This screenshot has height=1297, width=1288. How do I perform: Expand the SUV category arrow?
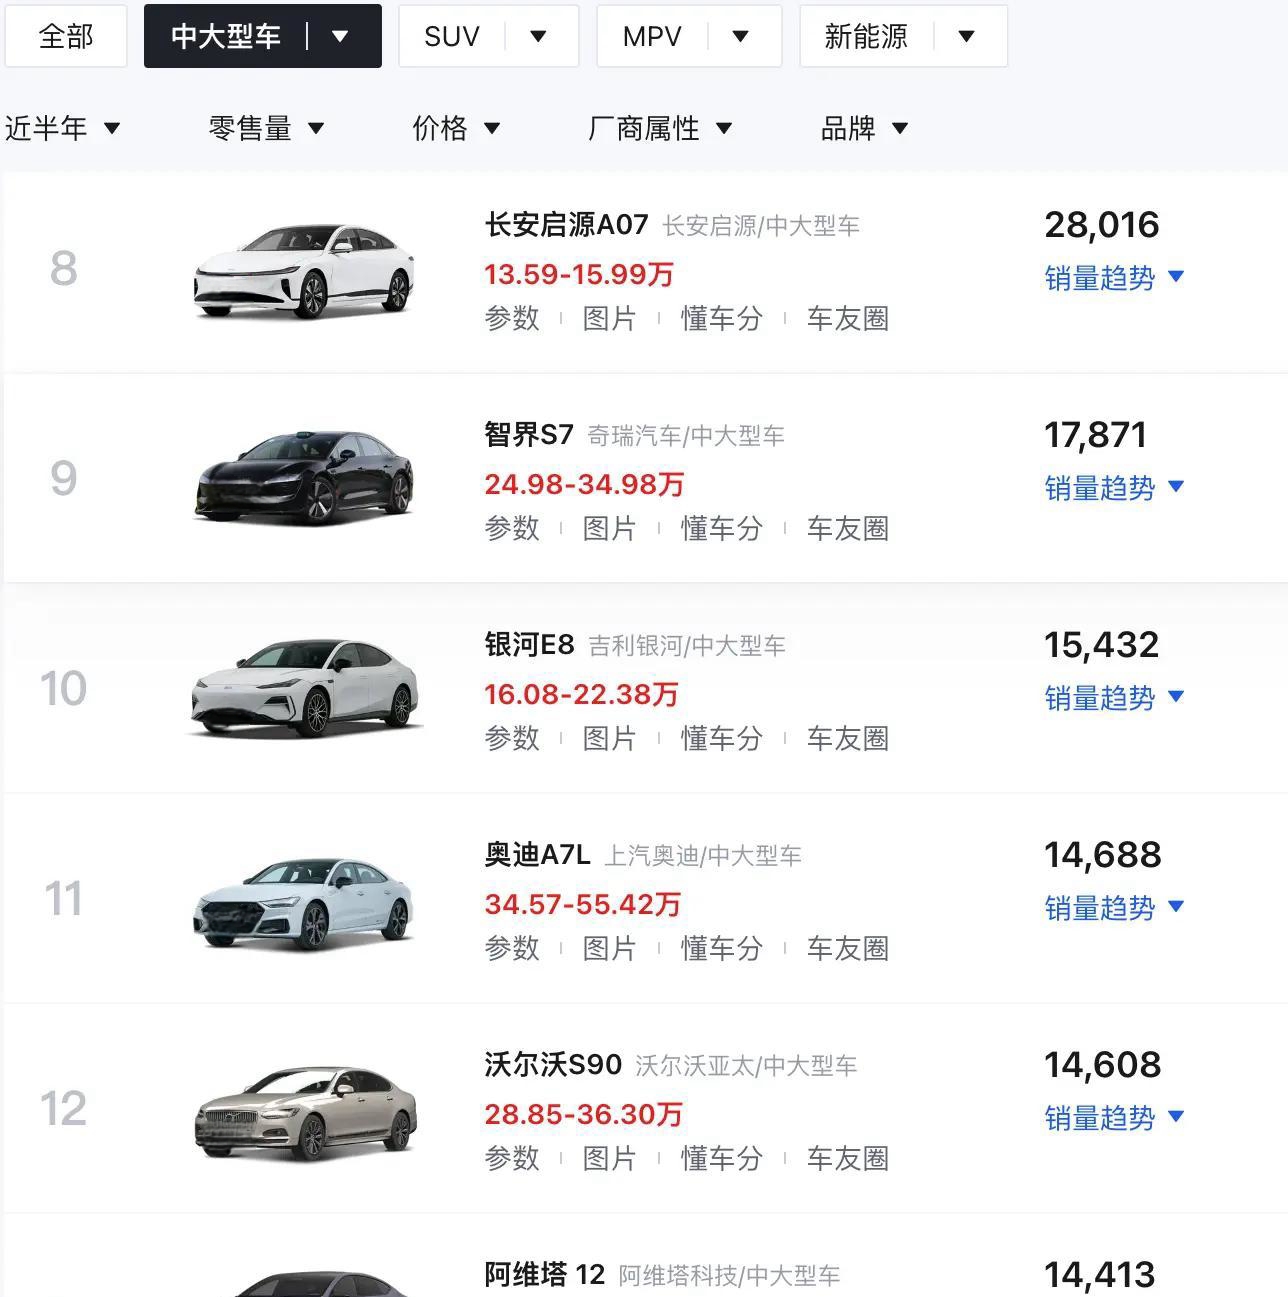pos(538,37)
